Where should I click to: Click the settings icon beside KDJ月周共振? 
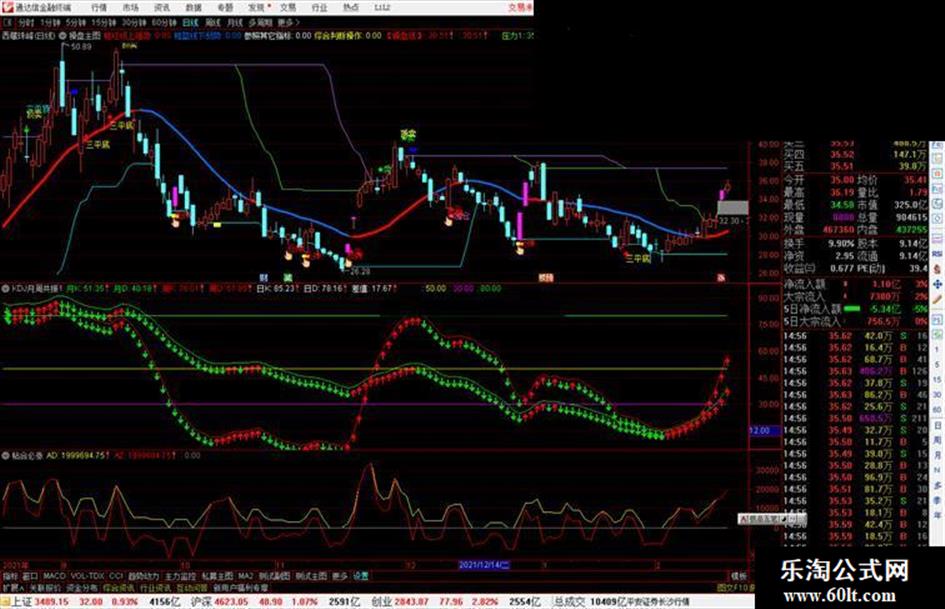pos(5,289)
